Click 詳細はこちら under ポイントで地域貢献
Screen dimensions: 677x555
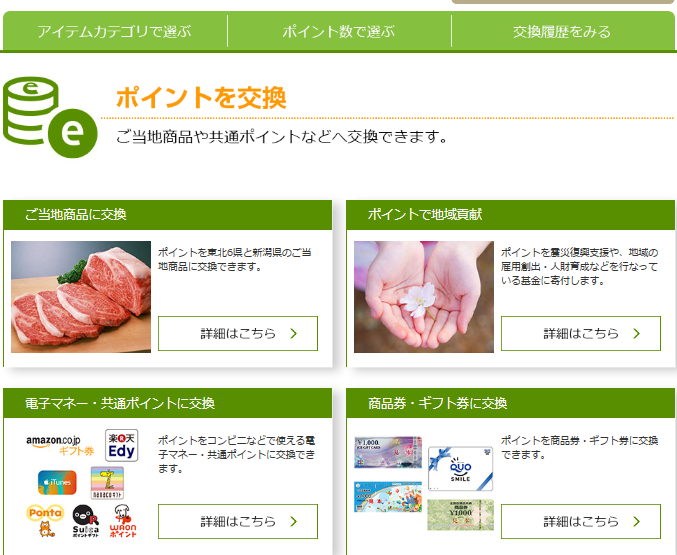581,333
